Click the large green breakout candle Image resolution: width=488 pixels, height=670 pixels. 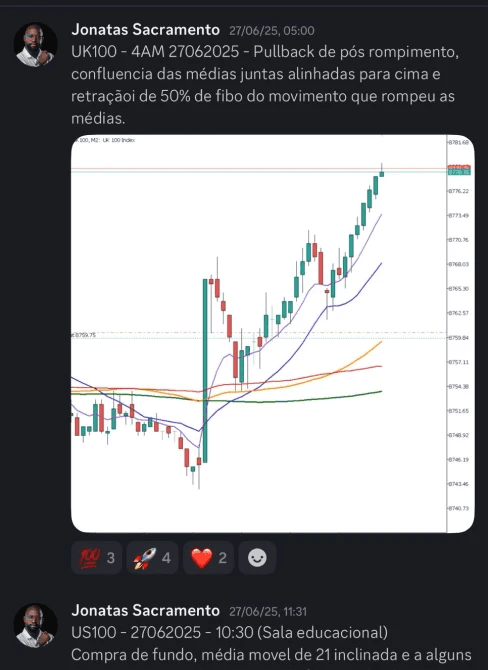point(205,370)
